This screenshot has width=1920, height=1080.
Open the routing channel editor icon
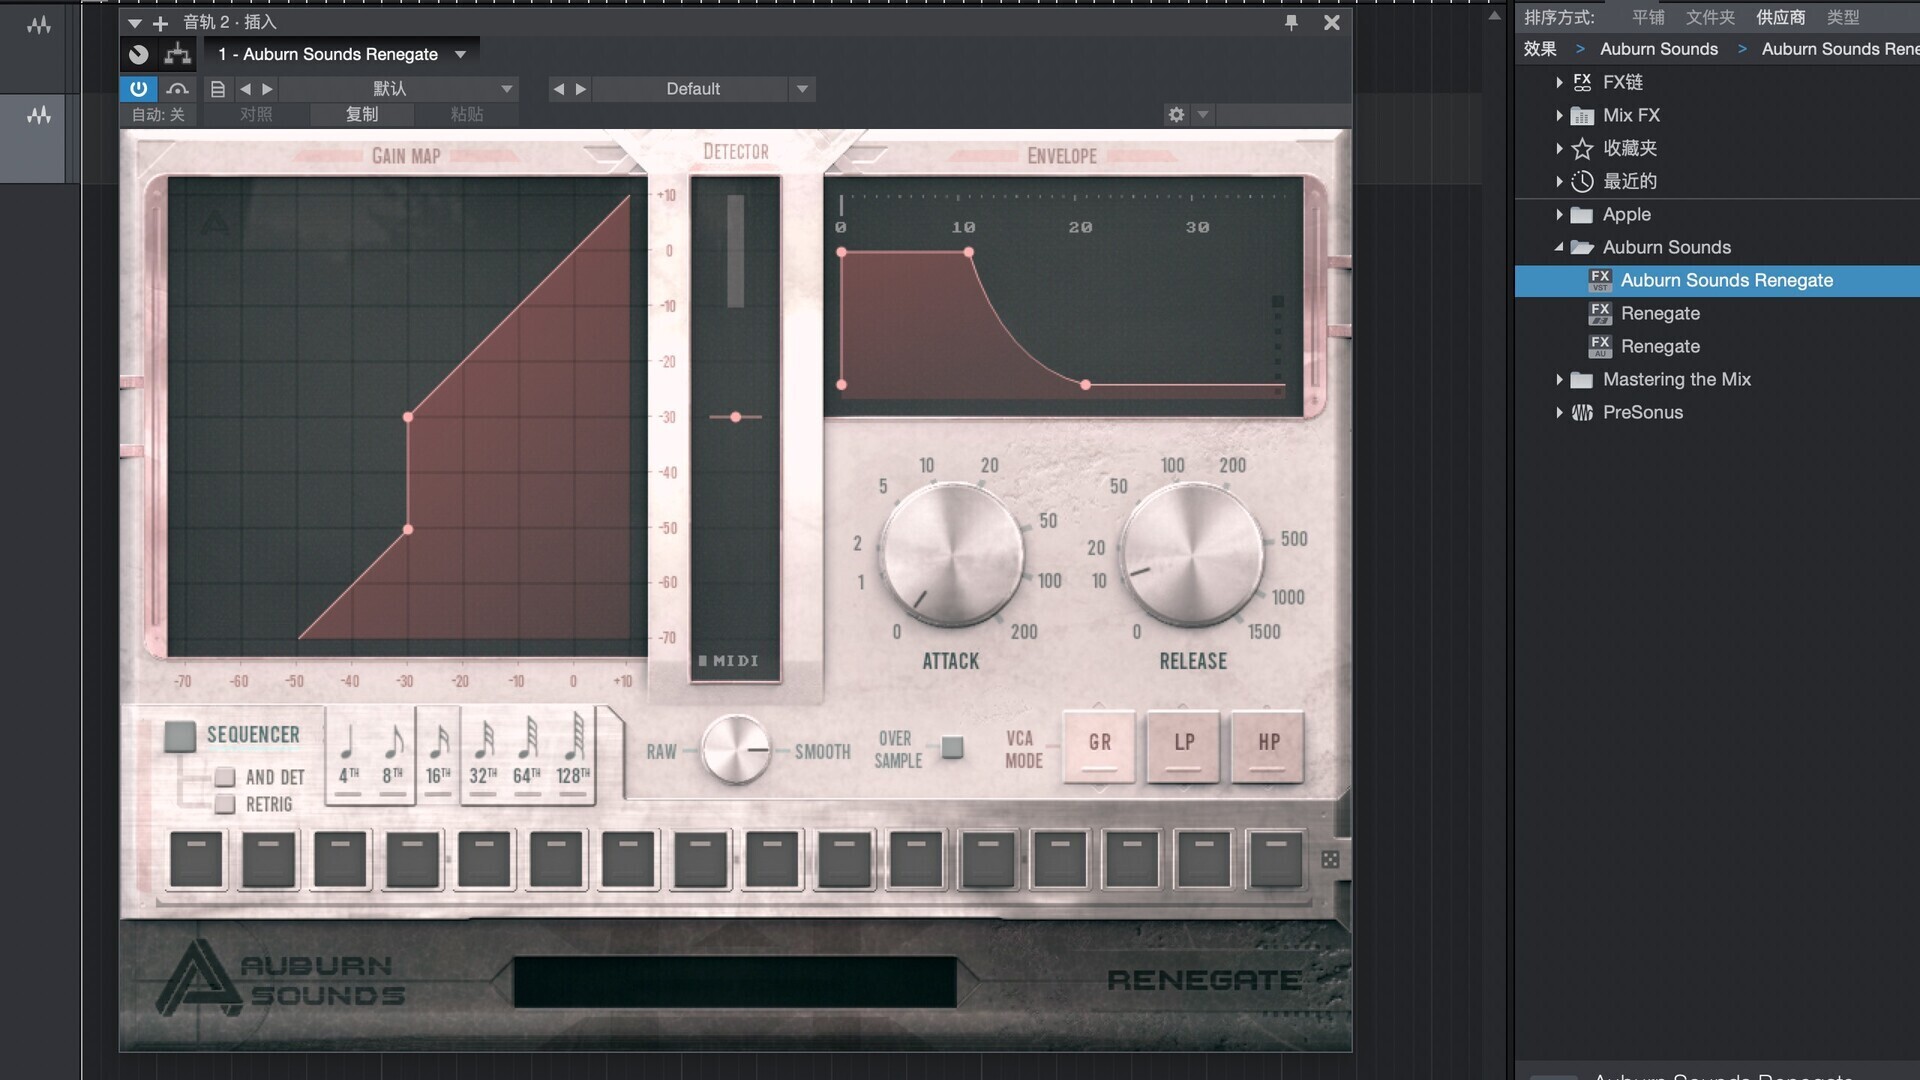click(178, 54)
